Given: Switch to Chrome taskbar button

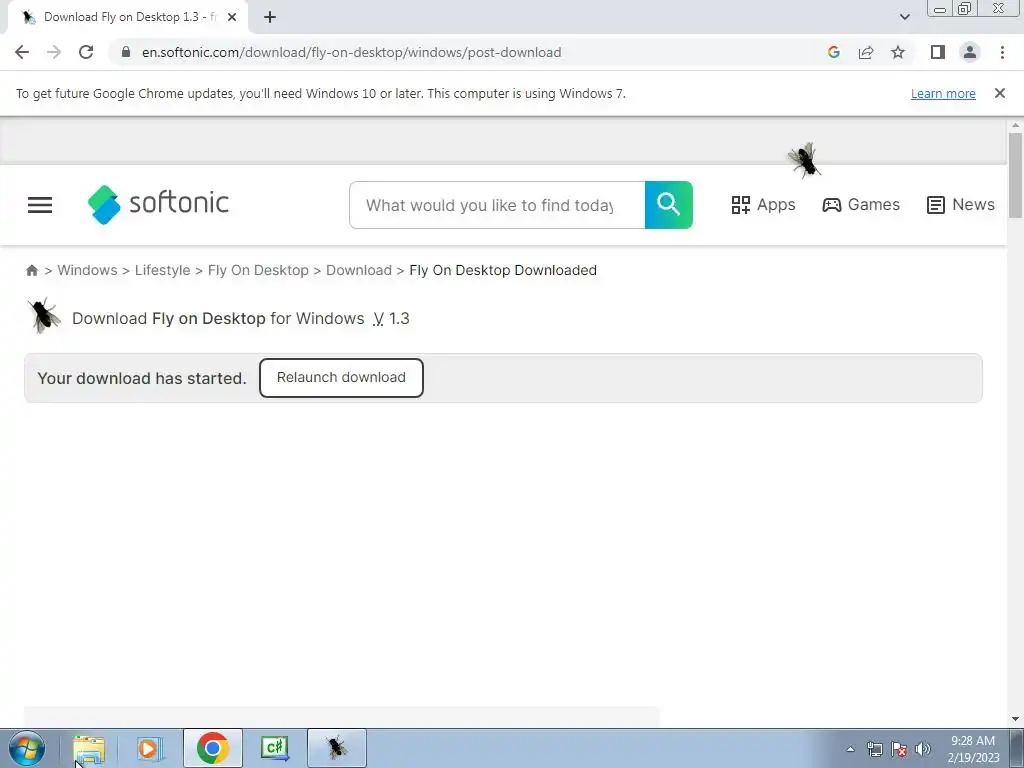Looking at the screenshot, I should [x=212, y=748].
